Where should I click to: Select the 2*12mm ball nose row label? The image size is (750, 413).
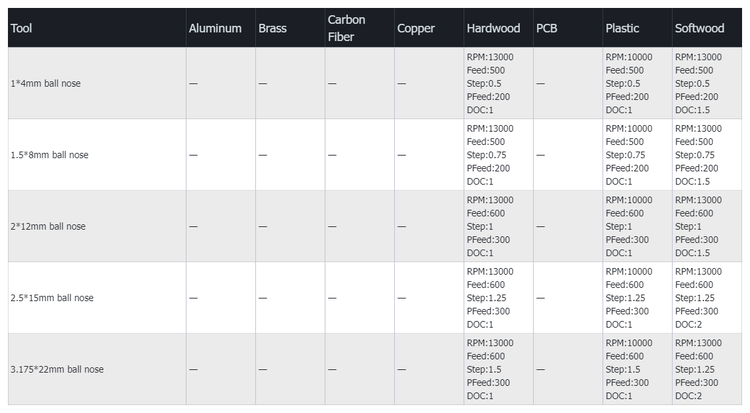[48, 226]
